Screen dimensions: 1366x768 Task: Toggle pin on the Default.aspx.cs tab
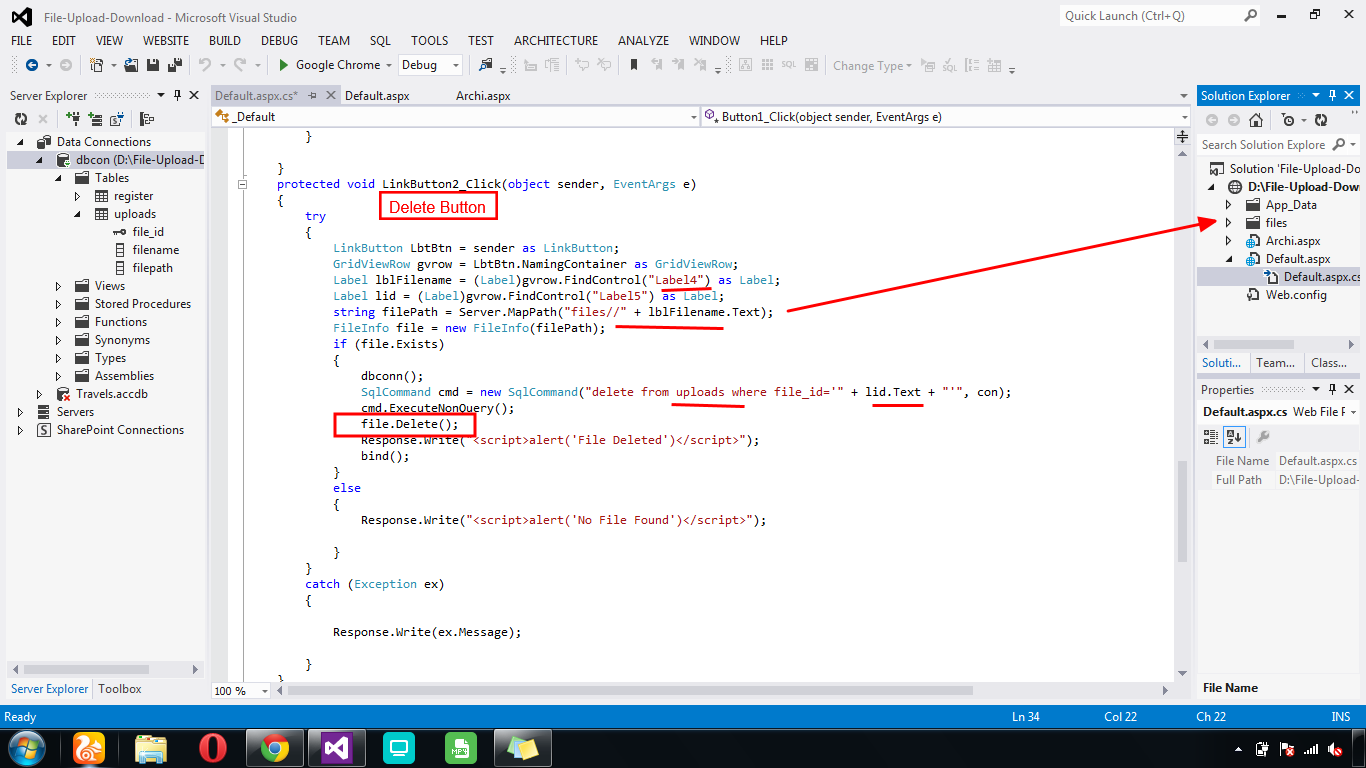[313, 96]
